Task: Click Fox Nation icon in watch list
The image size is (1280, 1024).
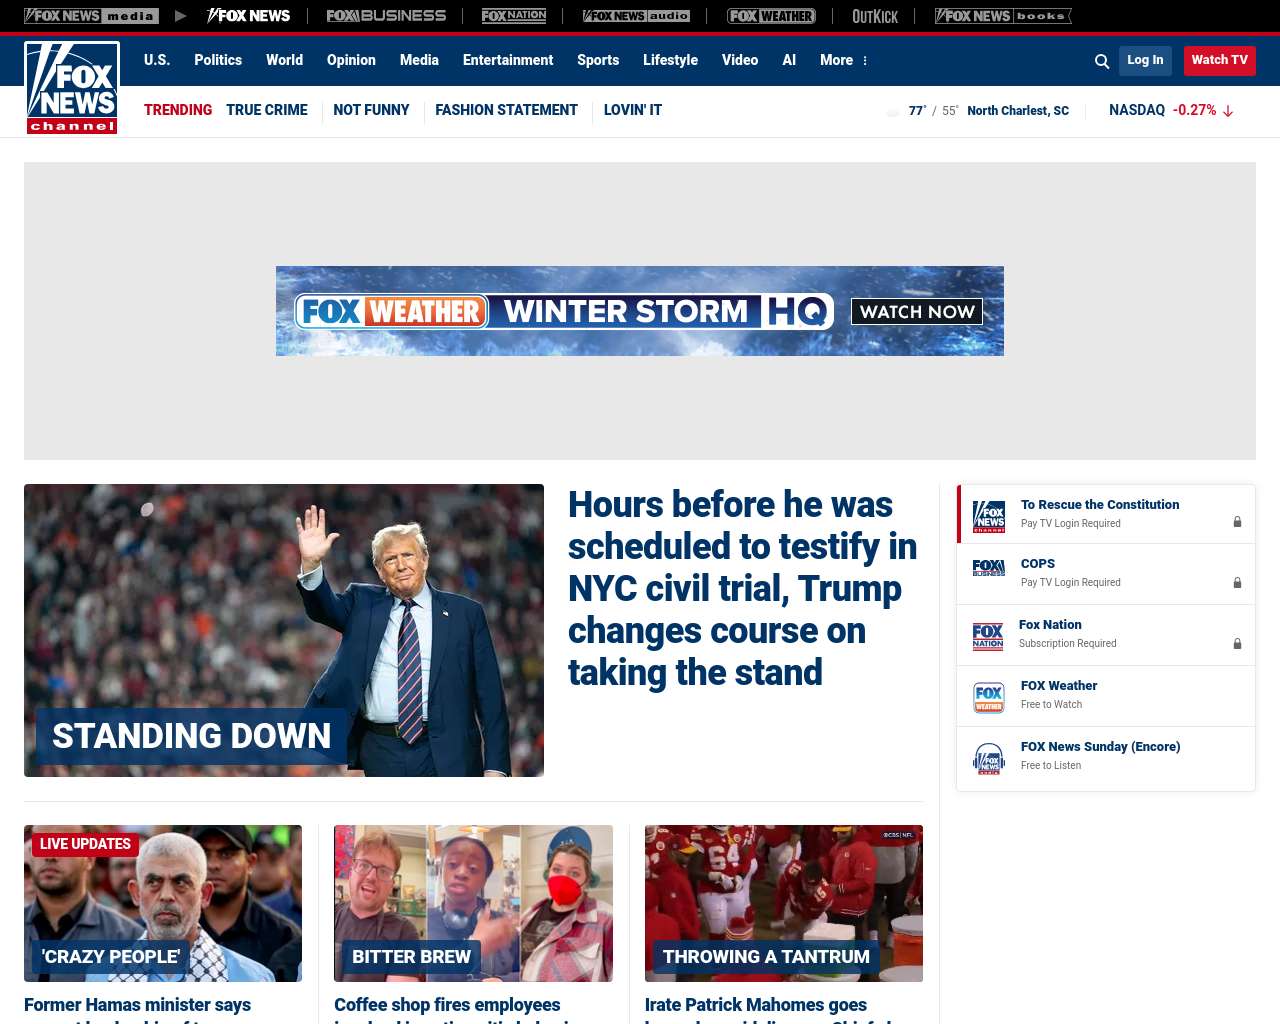Action: coord(988,636)
